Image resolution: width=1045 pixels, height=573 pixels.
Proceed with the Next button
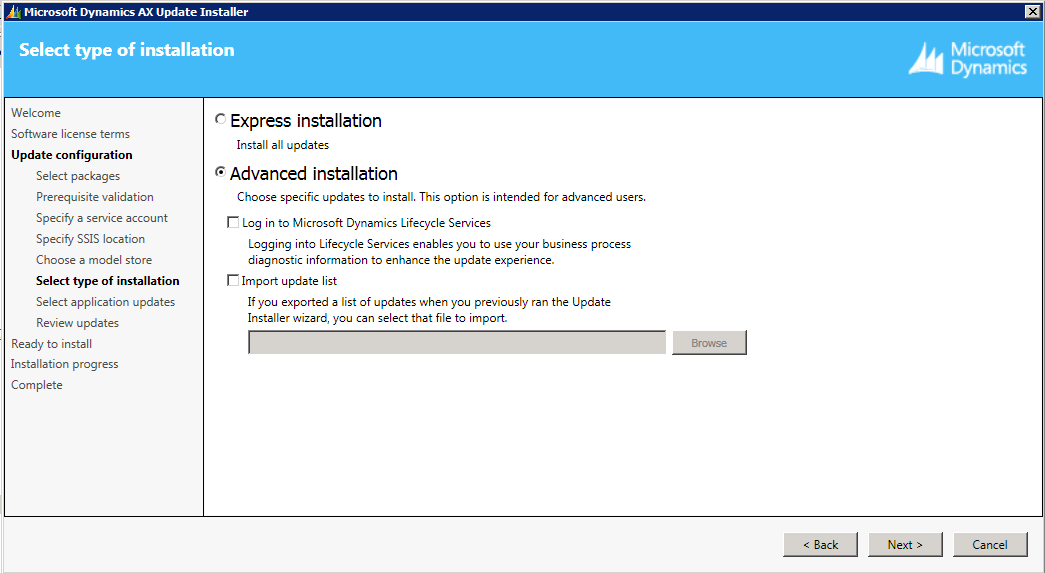[904, 545]
